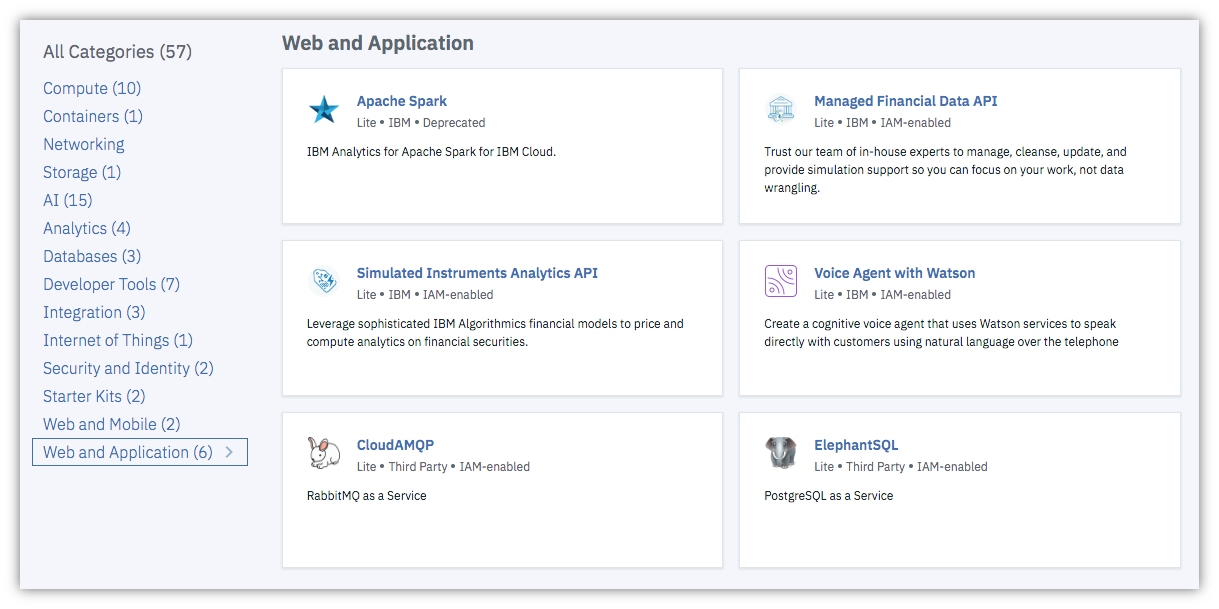Open the Developer Tools (7) category
1219x609 pixels.
click(111, 284)
